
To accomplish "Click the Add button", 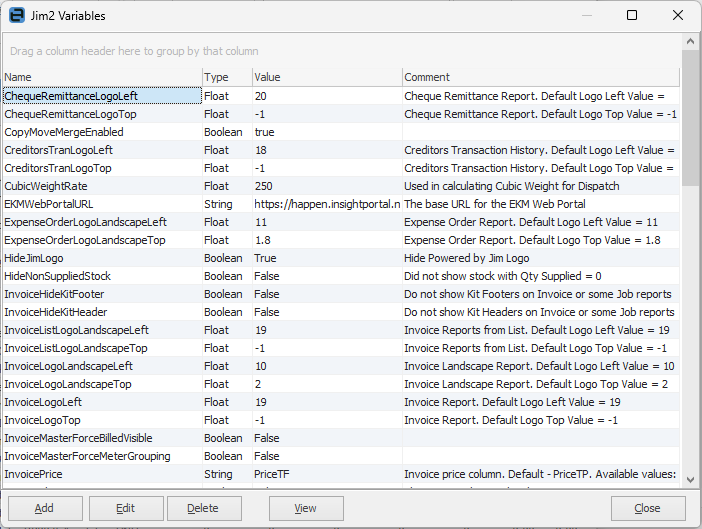I will click(x=44, y=508).
